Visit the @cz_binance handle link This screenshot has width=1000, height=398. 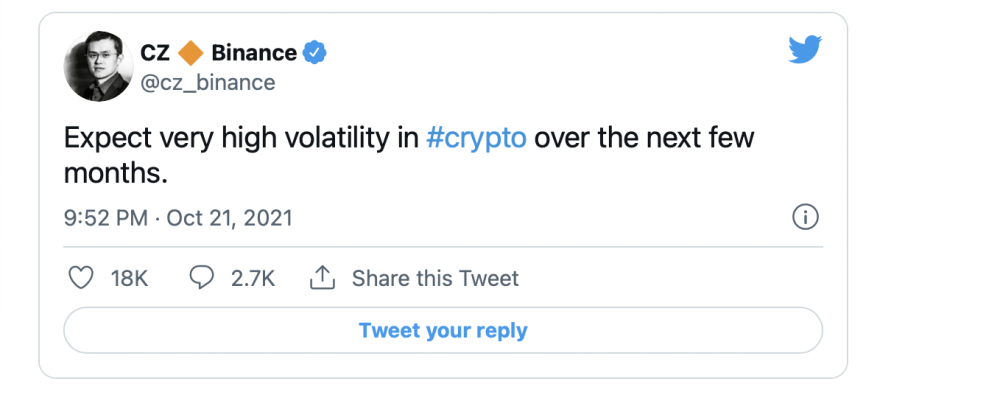coord(207,83)
